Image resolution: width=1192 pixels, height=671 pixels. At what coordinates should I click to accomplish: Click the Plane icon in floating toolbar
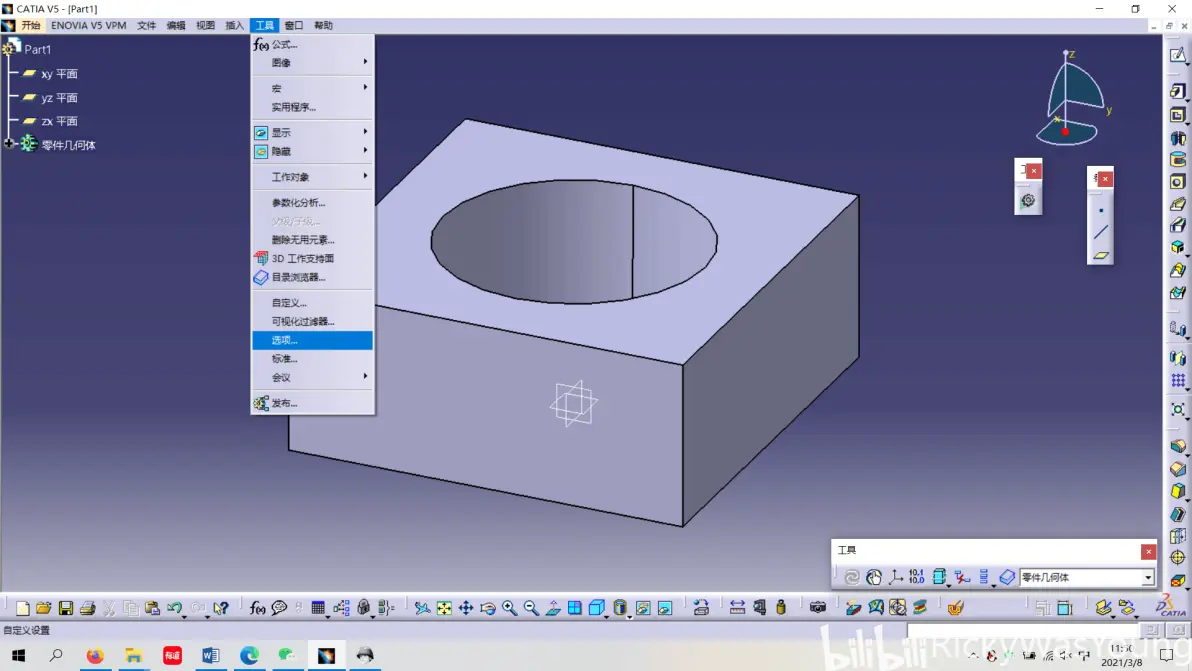point(1101,255)
